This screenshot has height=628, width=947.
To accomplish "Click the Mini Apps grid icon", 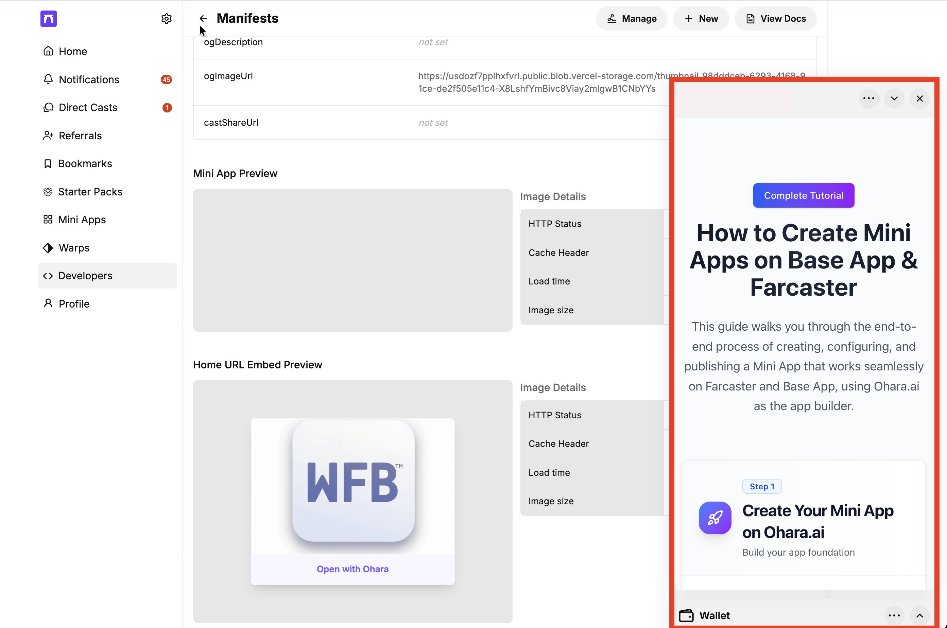I will (x=48, y=220).
